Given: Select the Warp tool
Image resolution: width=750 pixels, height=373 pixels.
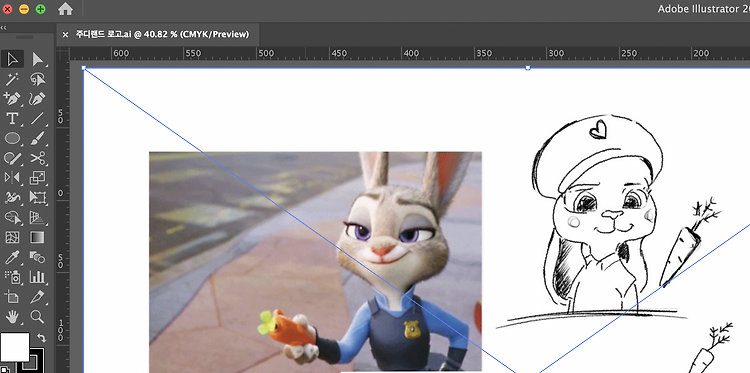Looking at the screenshot, I should 12,197.
